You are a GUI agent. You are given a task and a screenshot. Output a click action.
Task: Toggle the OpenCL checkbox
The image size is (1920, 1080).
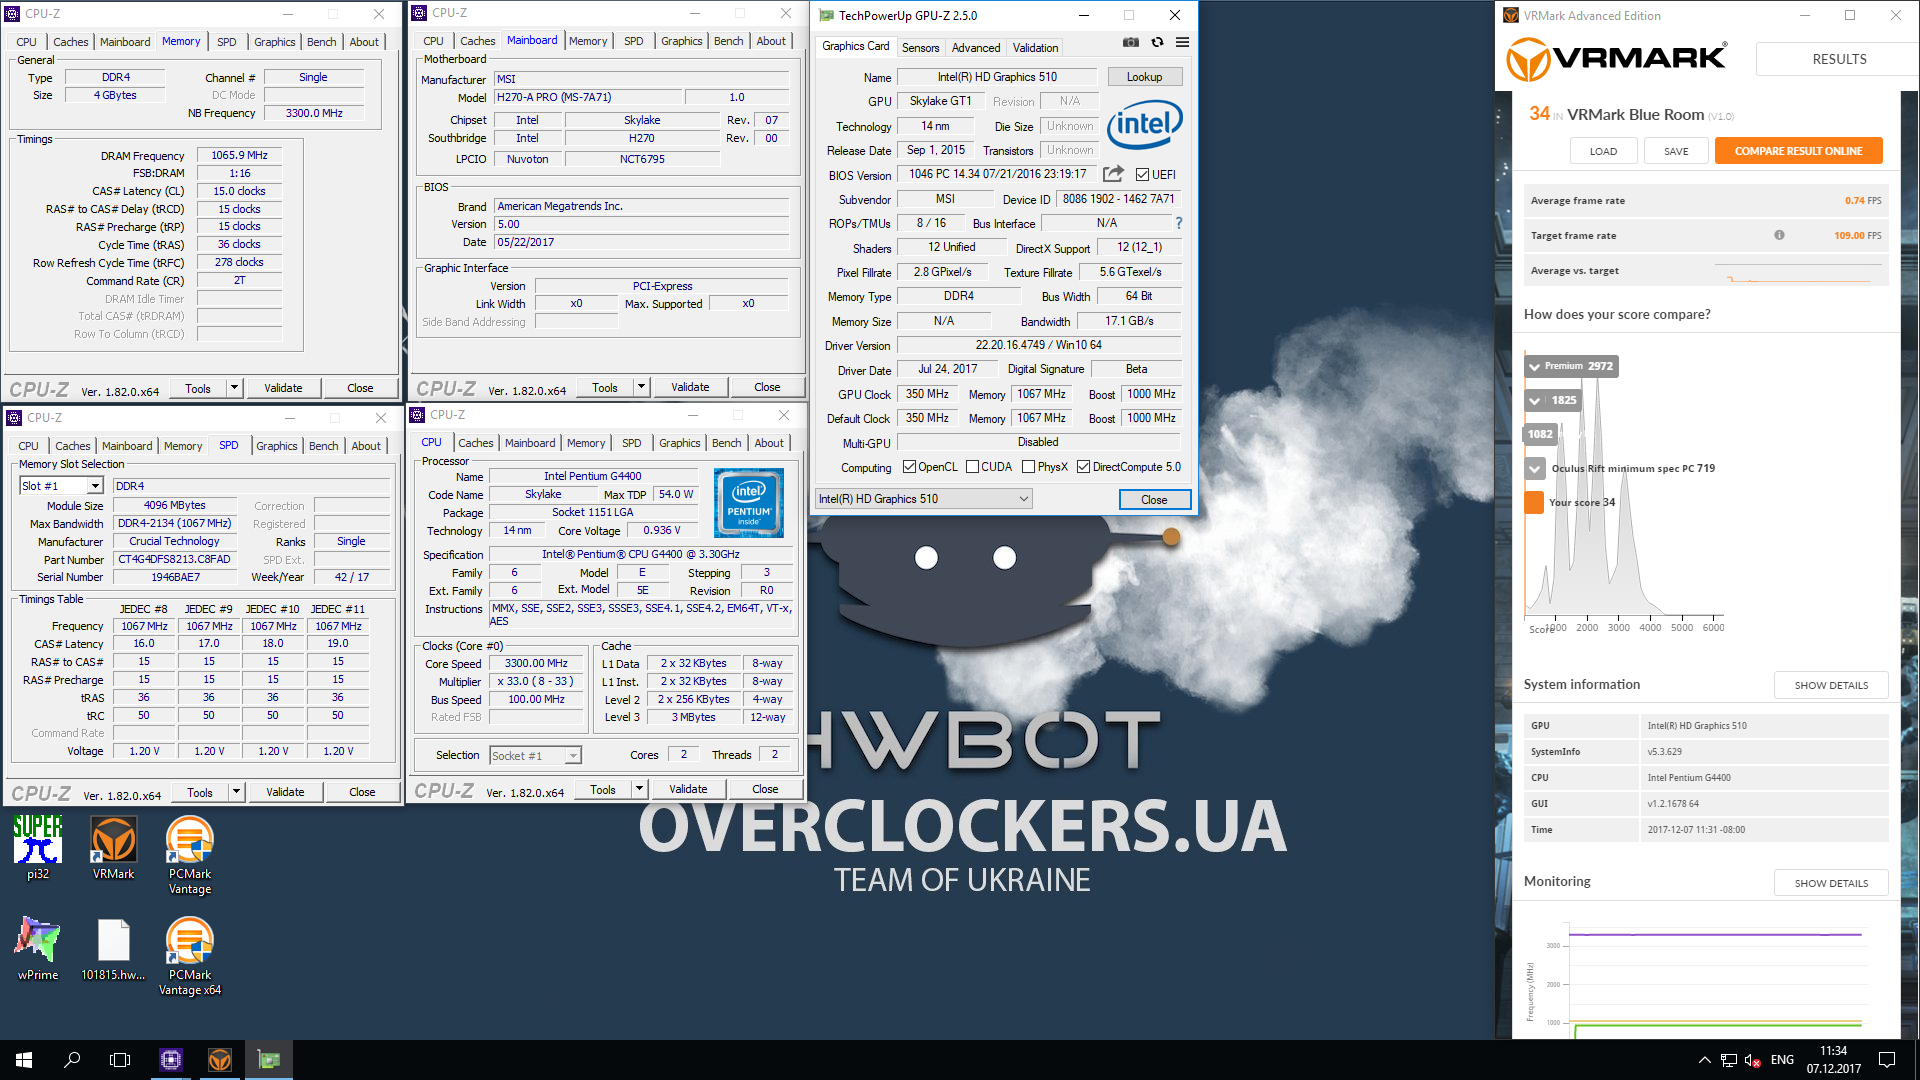909,467
